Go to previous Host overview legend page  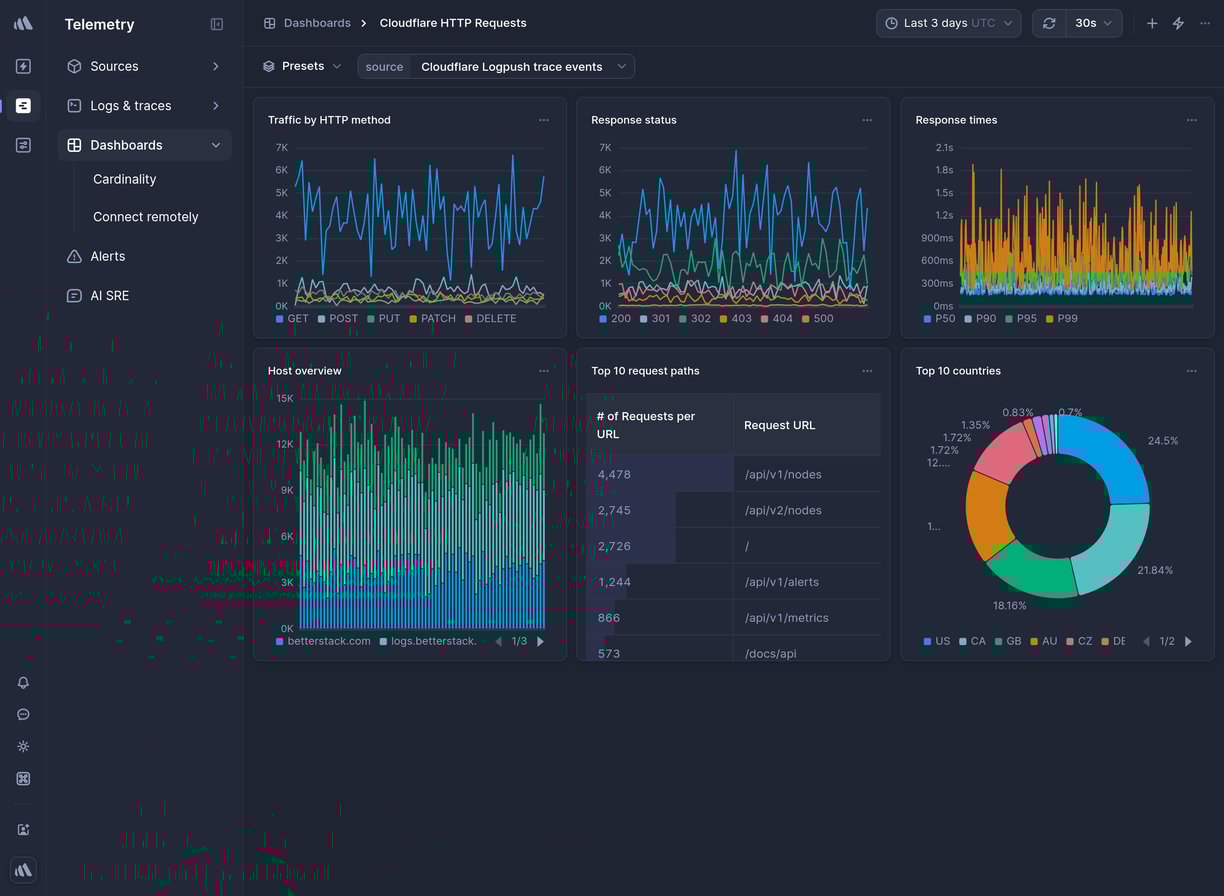[498, 641]
